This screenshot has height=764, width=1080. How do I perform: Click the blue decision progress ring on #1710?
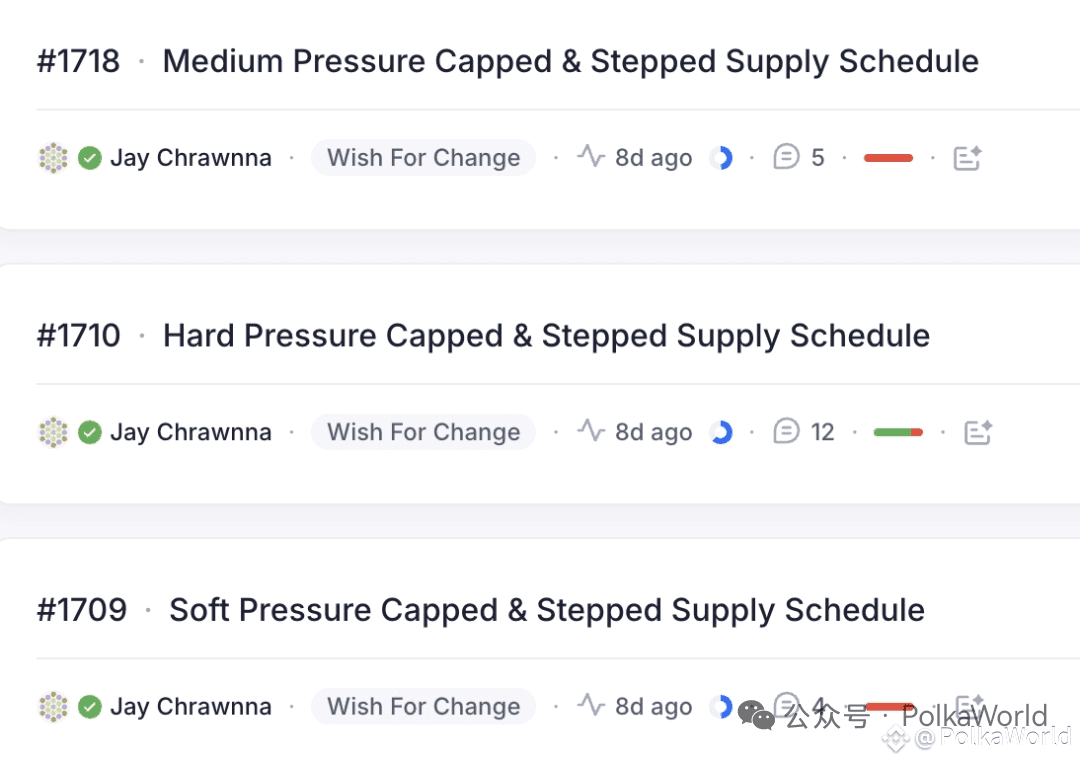tap(721, 432)
